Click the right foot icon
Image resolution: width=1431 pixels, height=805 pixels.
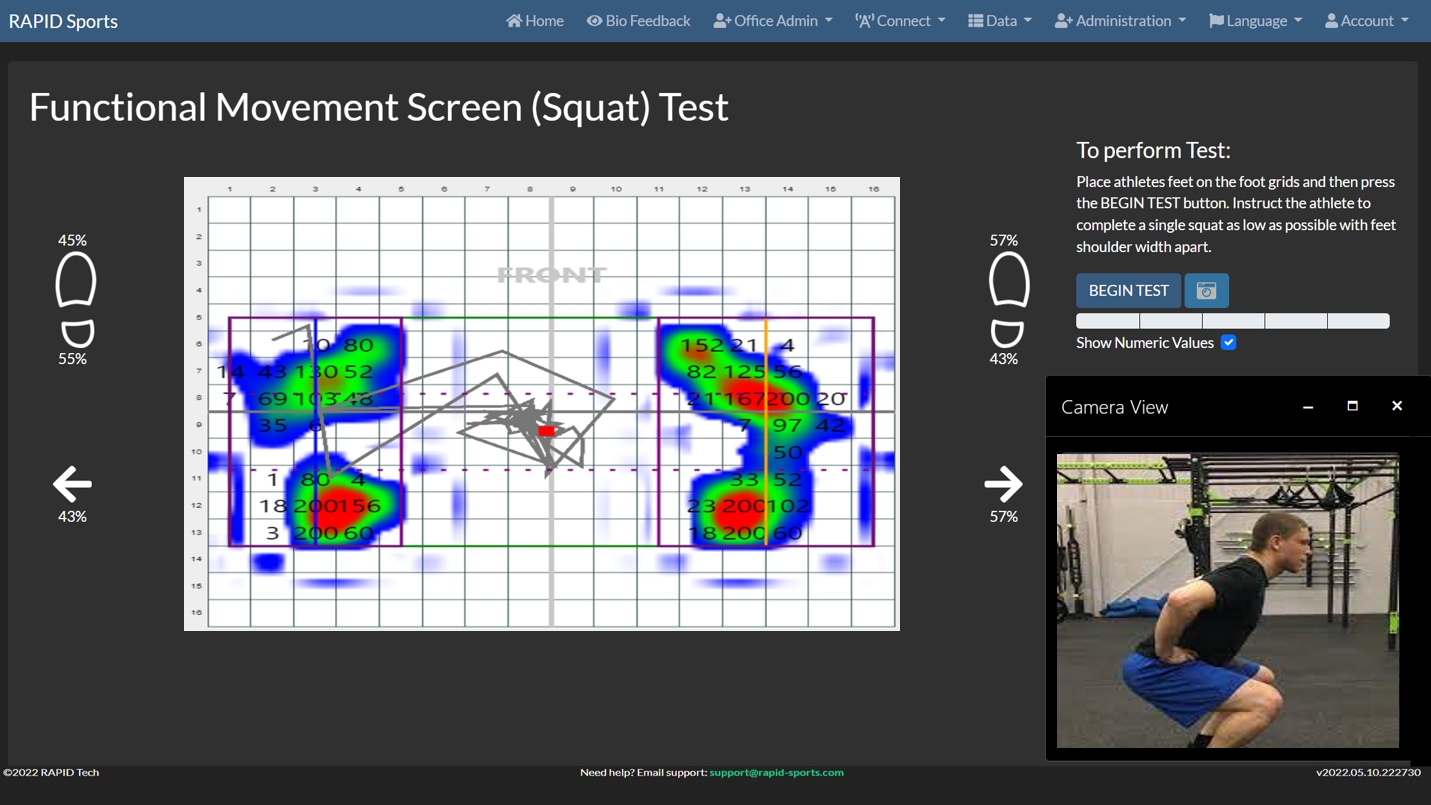click(x=1009, y=299)
